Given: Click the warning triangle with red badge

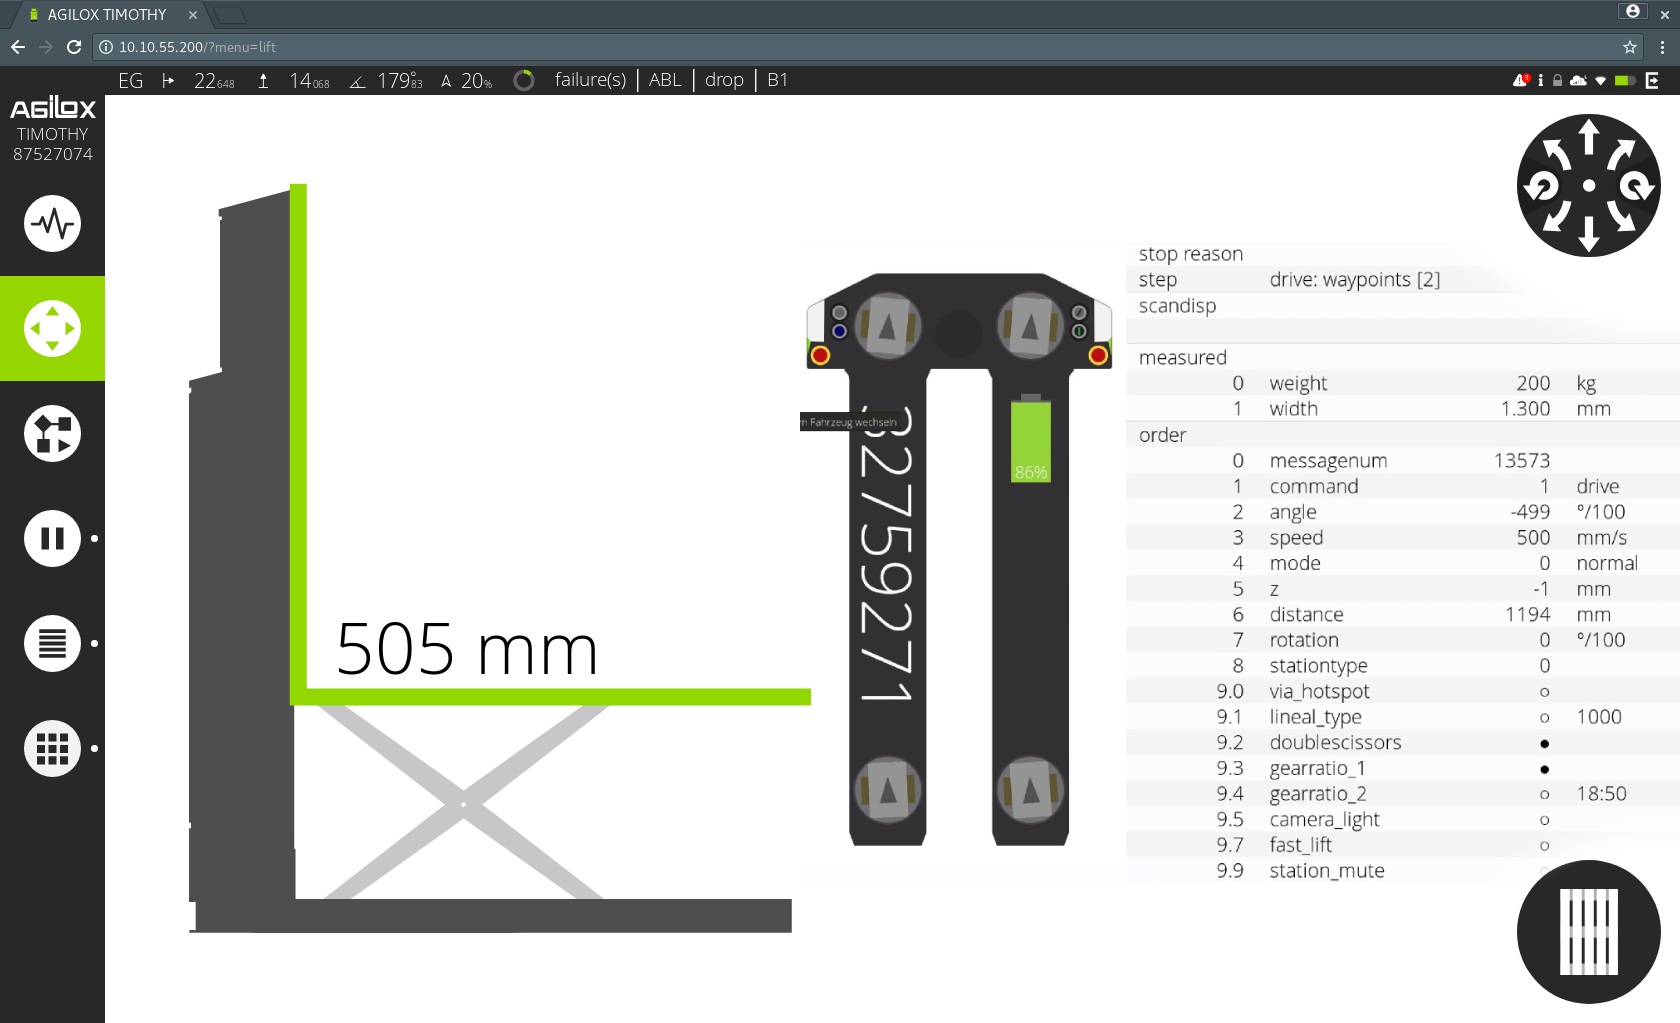Looking at the screenshot, I should (x=1521, y=80).
